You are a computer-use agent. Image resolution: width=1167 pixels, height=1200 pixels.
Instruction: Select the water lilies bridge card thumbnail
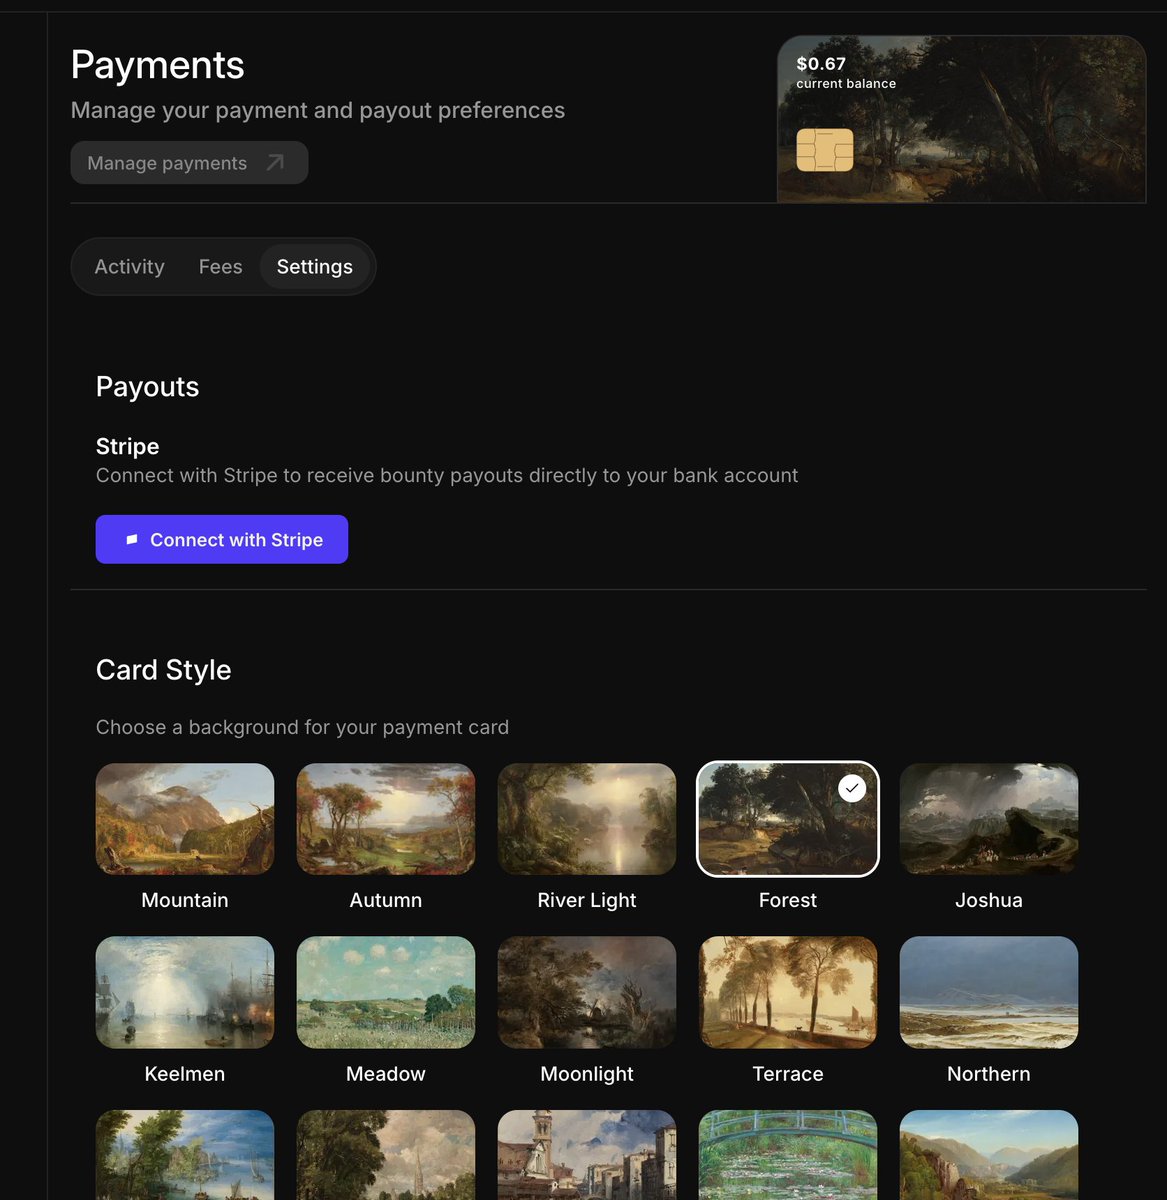[788, 1155]
